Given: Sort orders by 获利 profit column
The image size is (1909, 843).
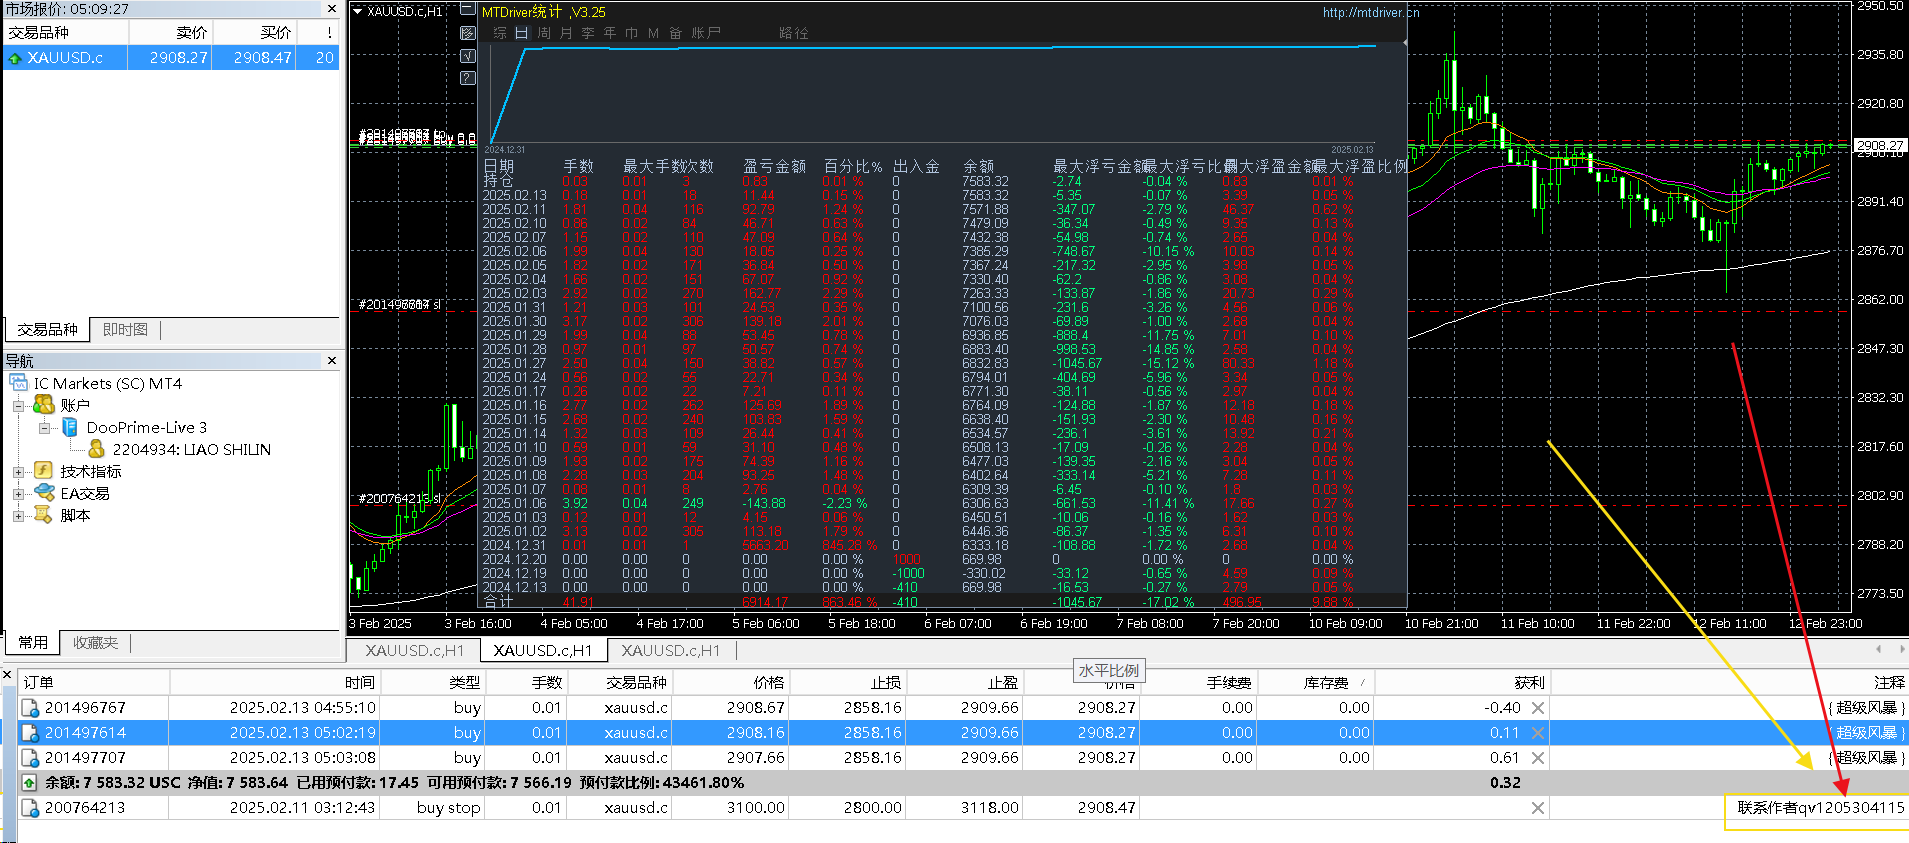Looking at the screenshot, I should point(1528,683).
